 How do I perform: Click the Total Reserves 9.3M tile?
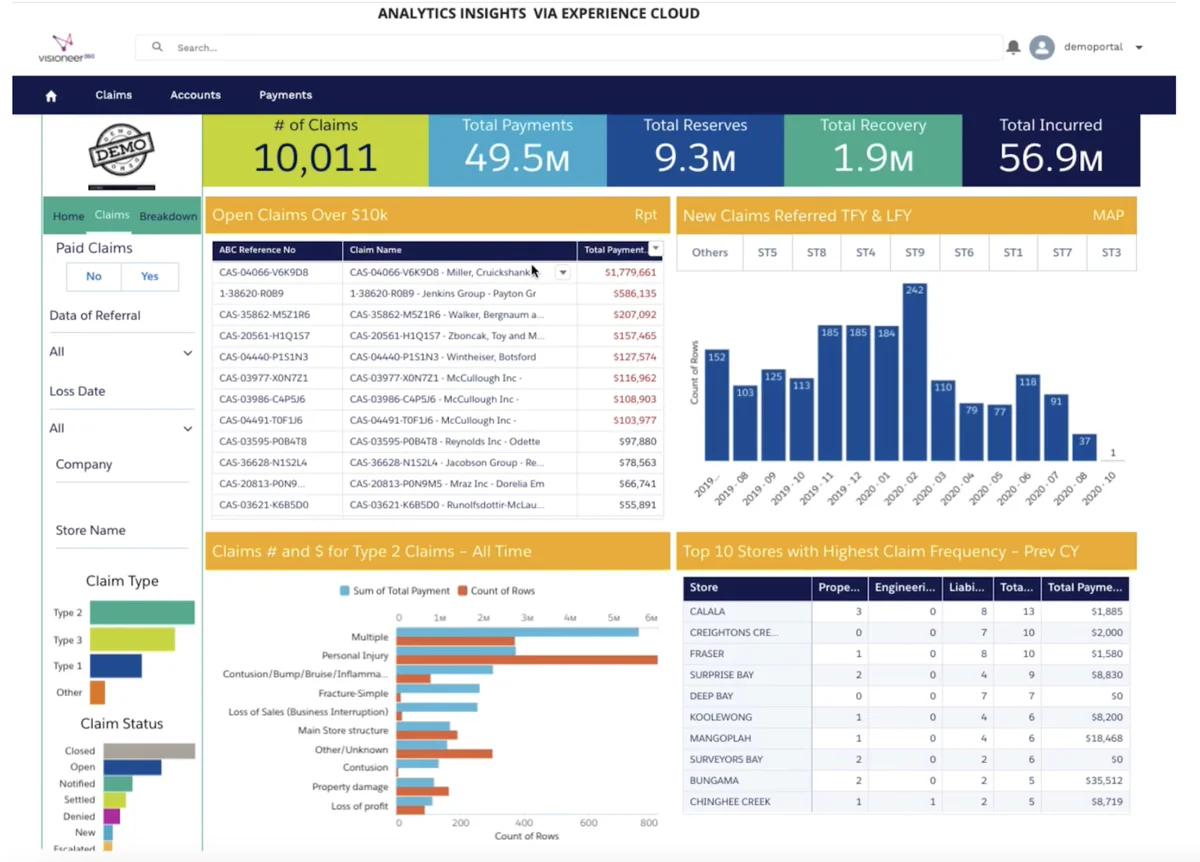point(695,150)
